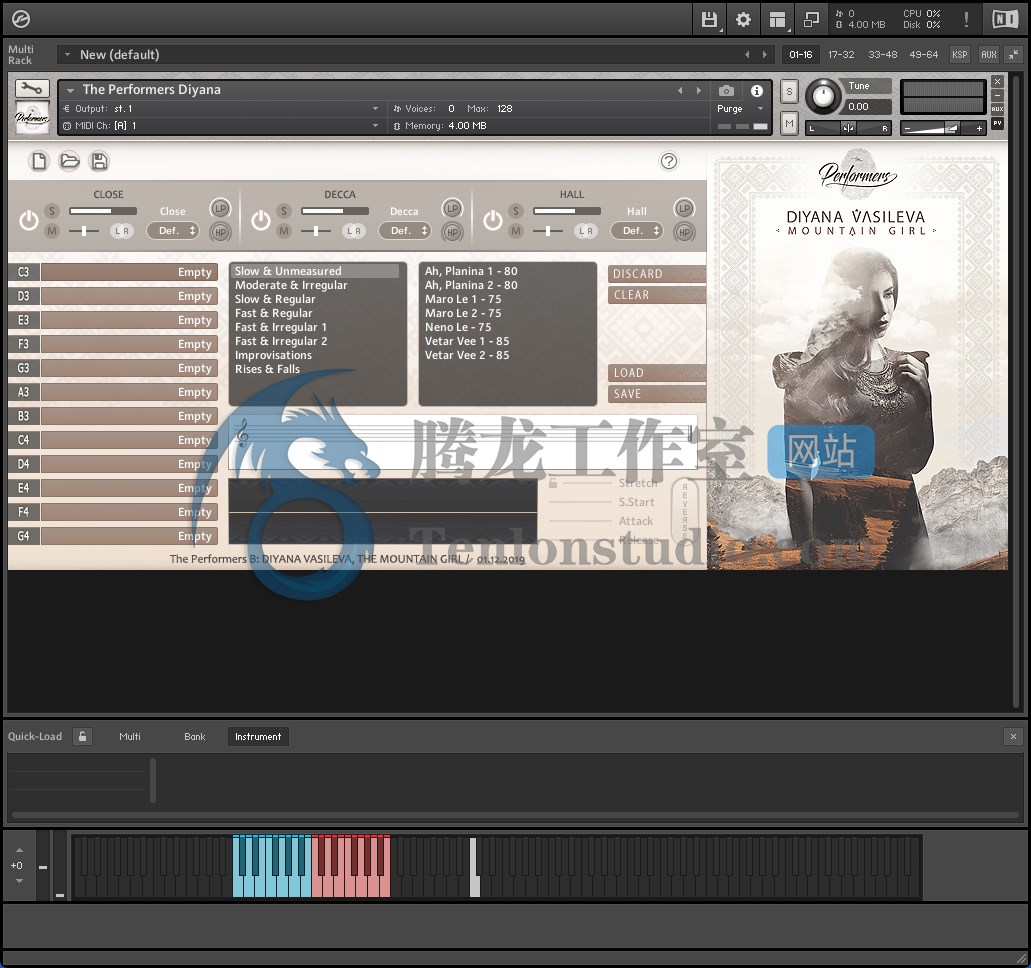
Task: Open the Purge dropdown
Action: tap(740, 109)
